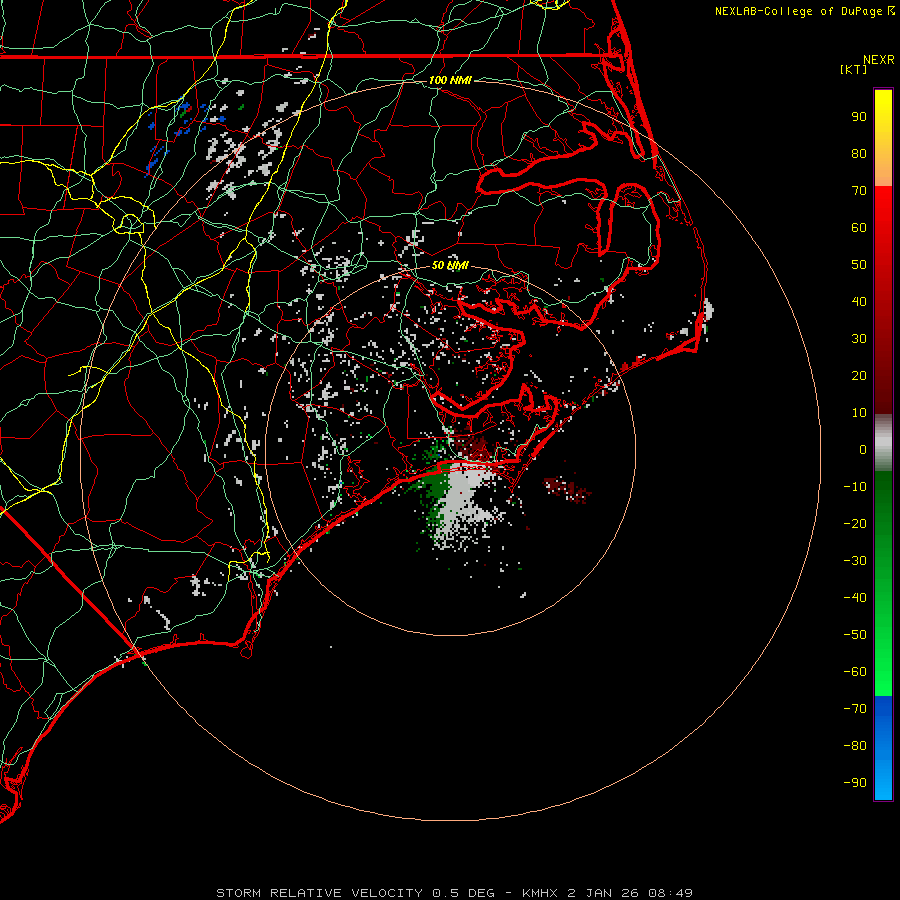
Task: Click the [KT] units label
Action: 853,69
